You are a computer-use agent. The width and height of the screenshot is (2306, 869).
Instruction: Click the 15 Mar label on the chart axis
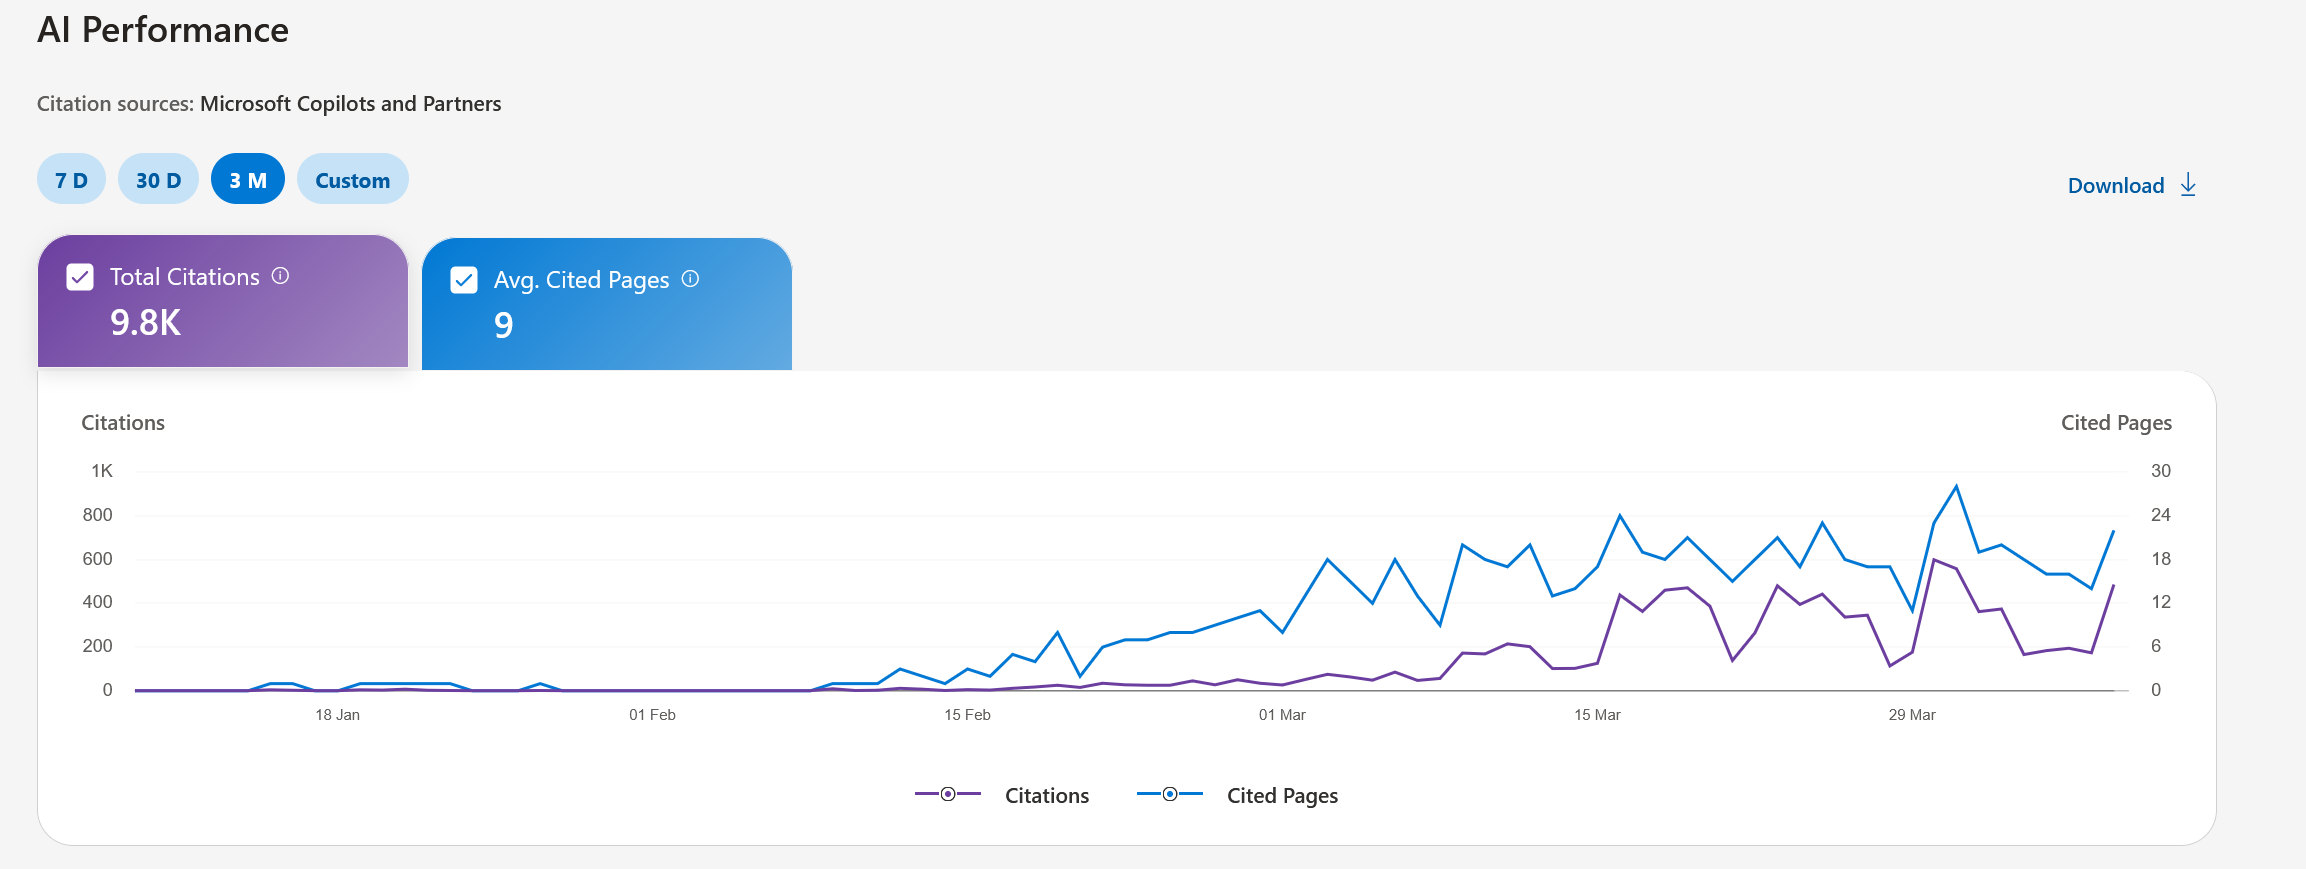click(x=1599, y=714)
